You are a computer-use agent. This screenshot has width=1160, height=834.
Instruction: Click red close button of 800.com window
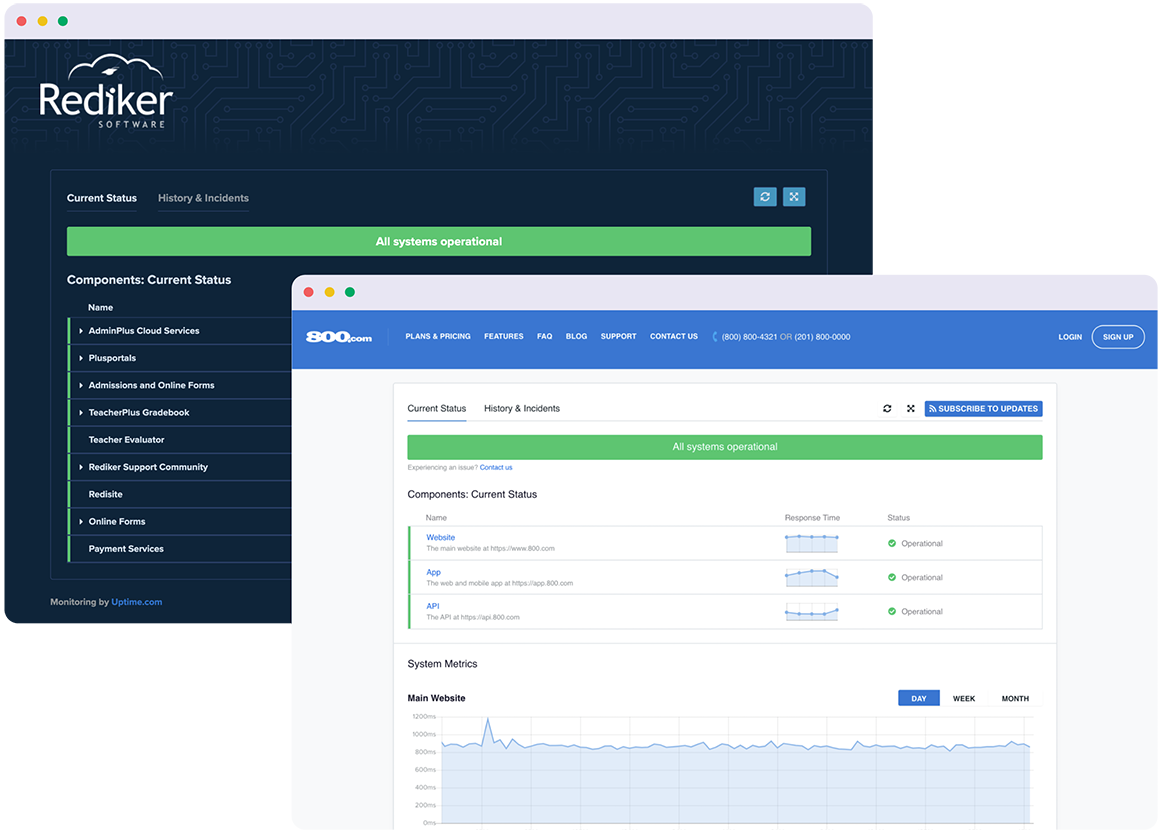click(308, 292)
